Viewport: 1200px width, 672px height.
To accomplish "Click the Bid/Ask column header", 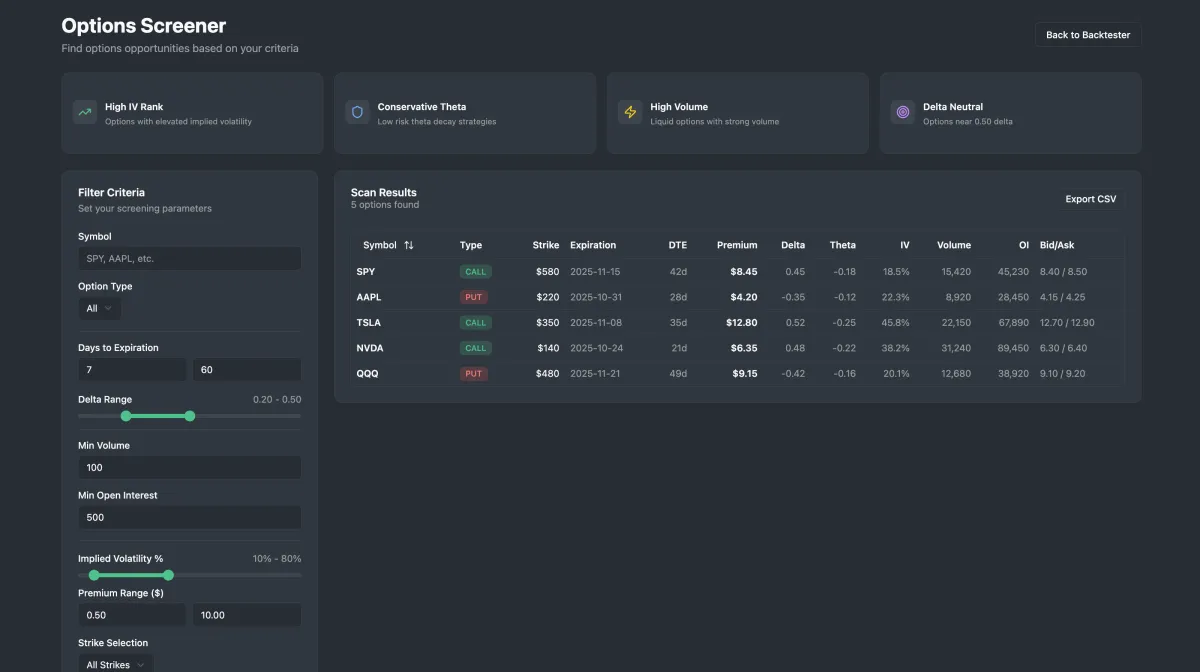I will point(1058,245).
